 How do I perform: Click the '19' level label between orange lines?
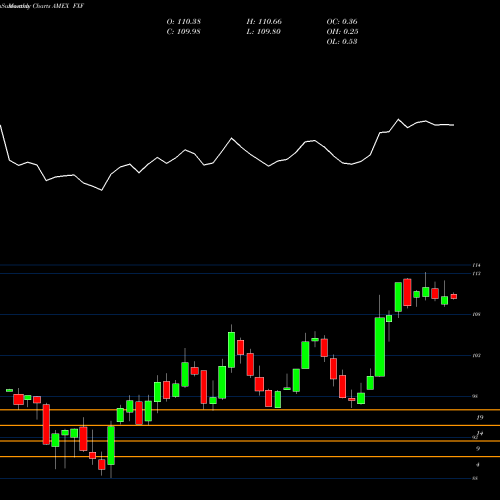[480, 418]
